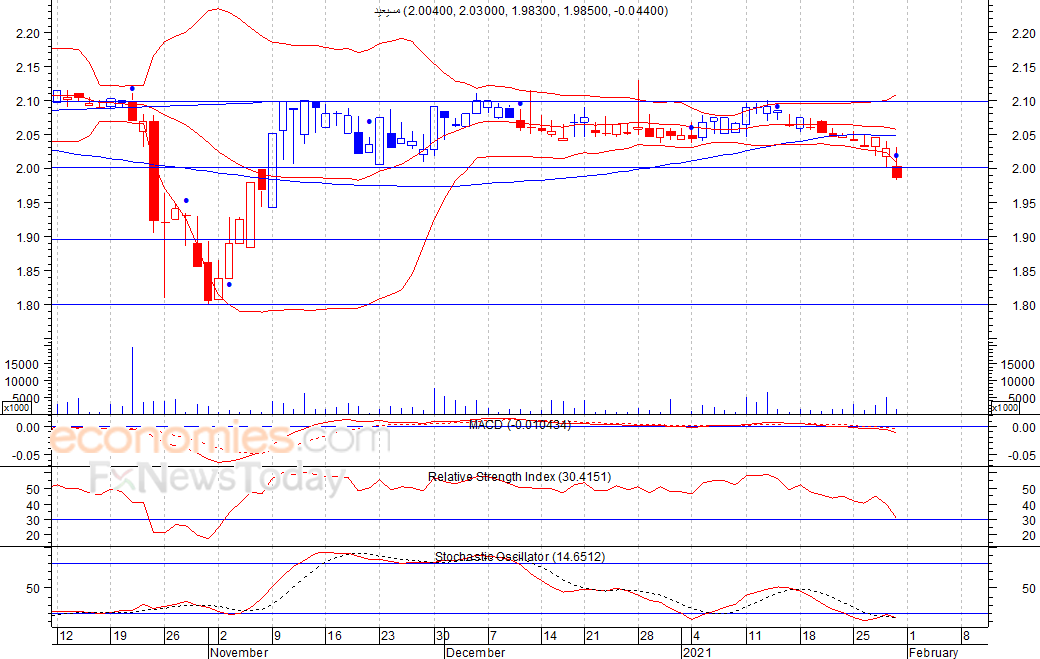Select date label 30 on the time axis

pyautogui.click(x=442, y=636)
